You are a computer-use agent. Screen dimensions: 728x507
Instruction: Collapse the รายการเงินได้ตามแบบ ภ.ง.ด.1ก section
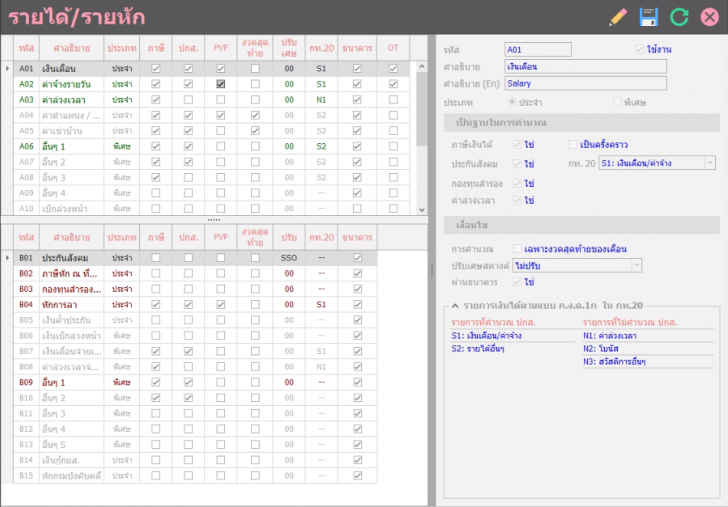[x=455, y=306]
